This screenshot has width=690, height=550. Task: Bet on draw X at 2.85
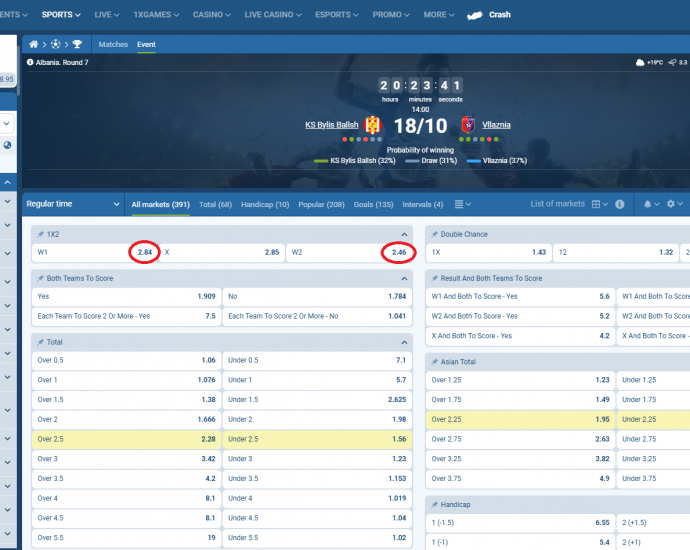(222, 253)
